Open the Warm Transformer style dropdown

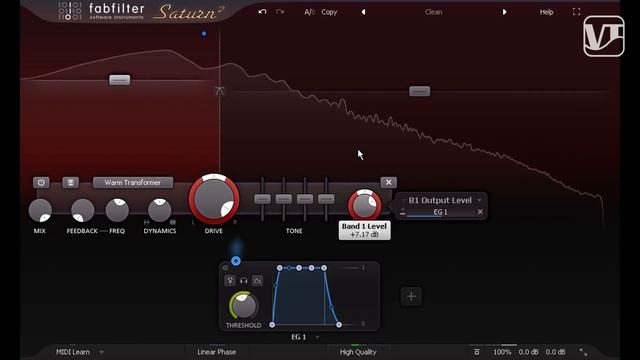pyautogui.click(x=133, y=182)
